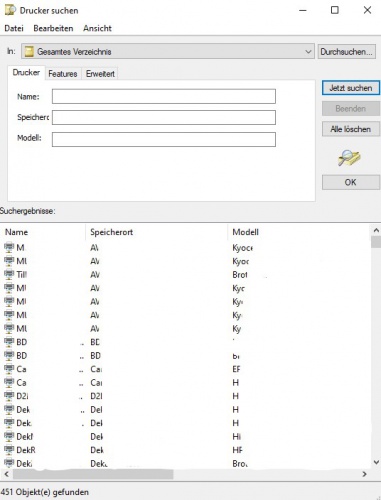Click the printer icon beside the Till entry

point(9,274)
